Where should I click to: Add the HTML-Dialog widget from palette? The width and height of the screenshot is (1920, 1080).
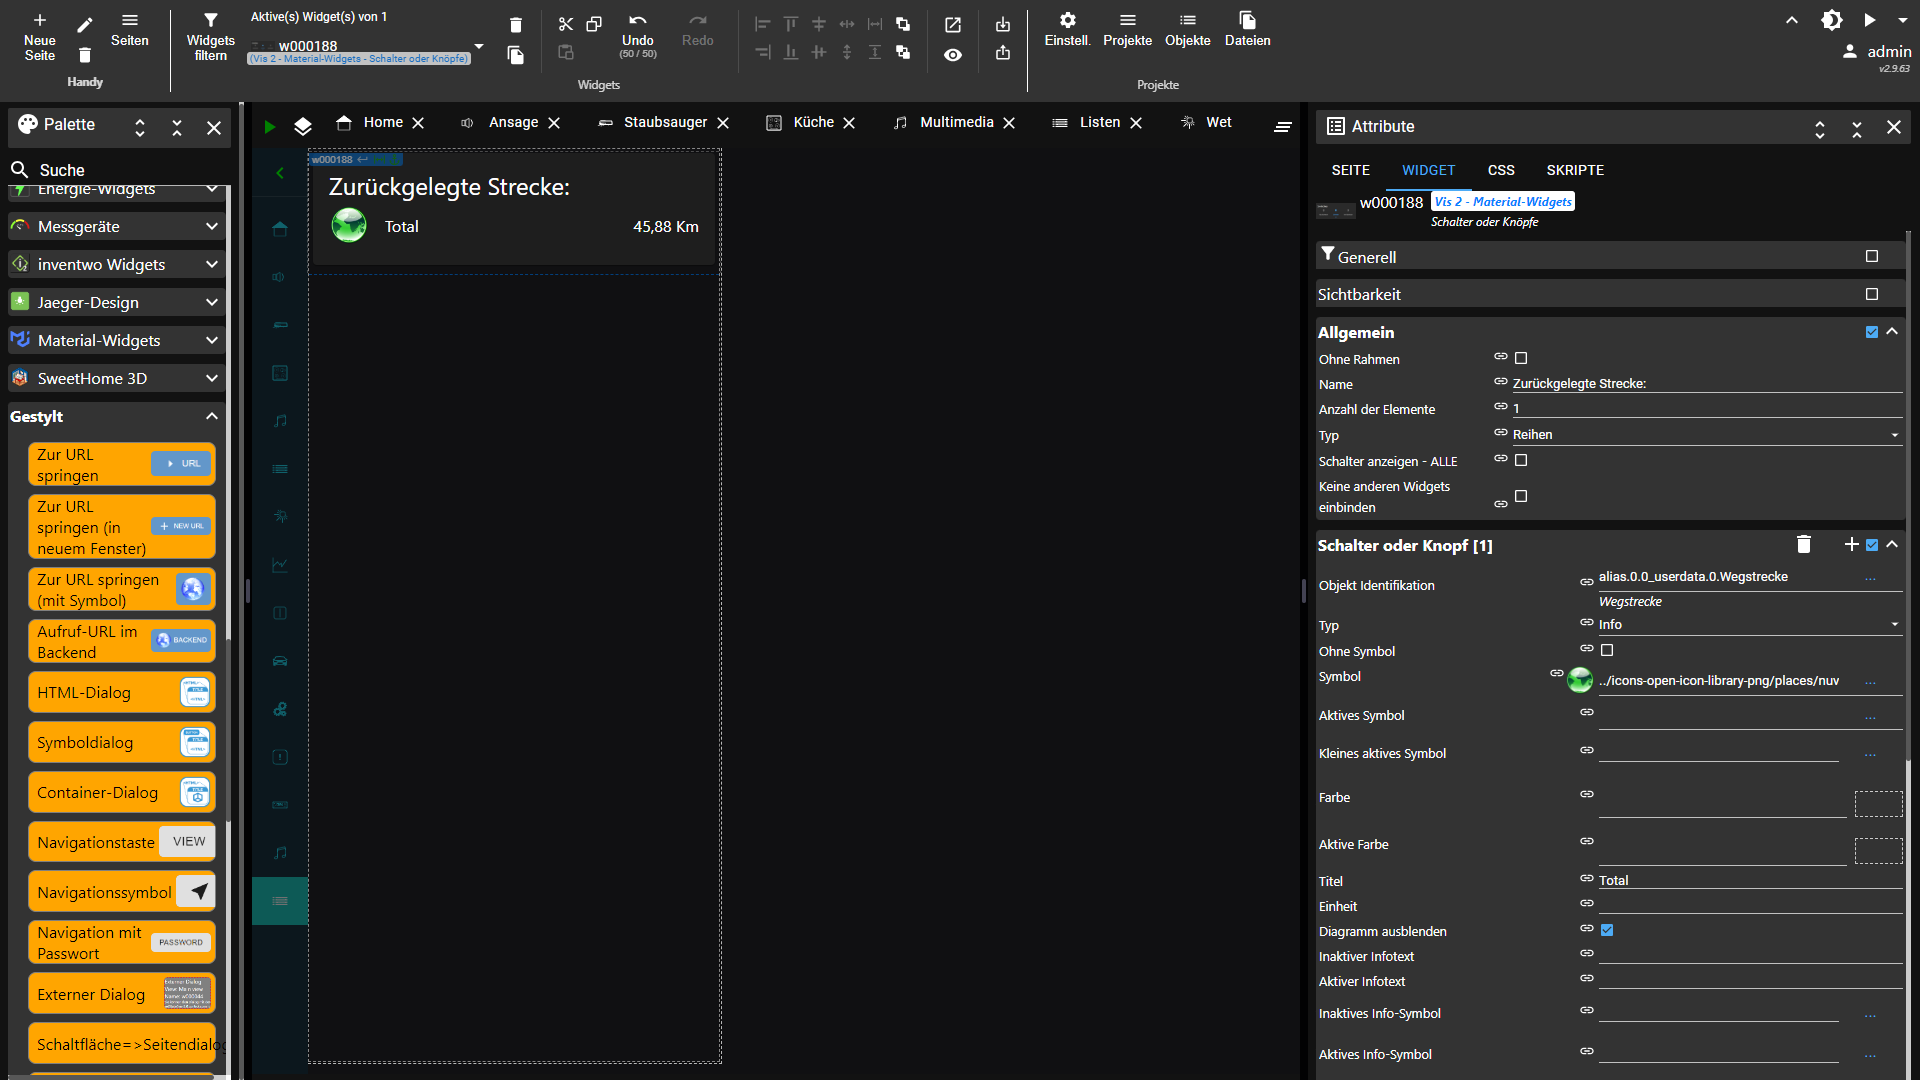pos(122,692)
